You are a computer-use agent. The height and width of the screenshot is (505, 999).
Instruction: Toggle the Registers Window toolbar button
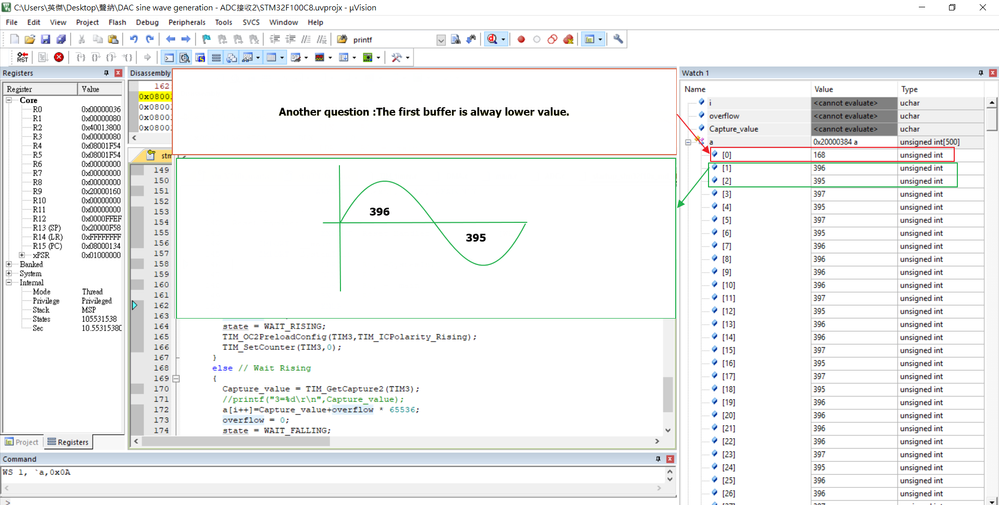pos(216,58)
